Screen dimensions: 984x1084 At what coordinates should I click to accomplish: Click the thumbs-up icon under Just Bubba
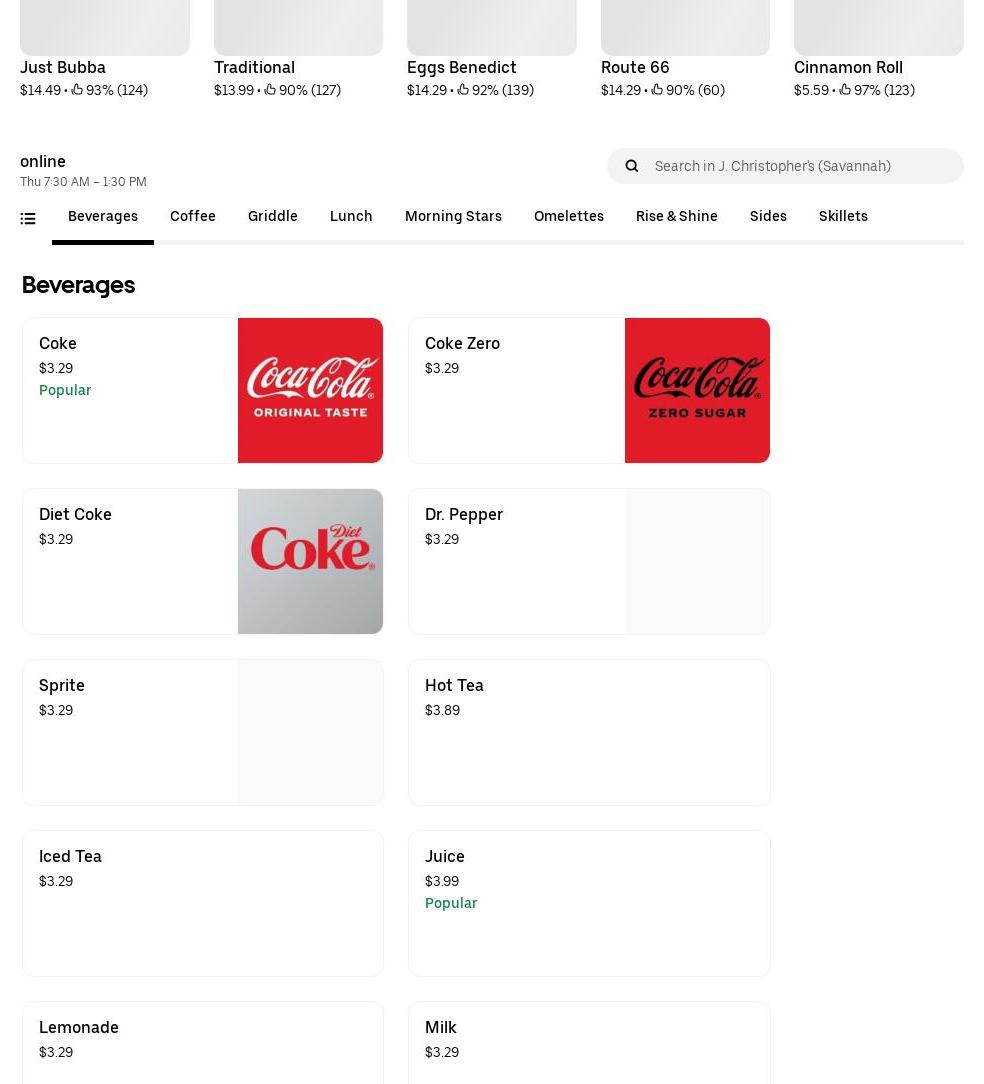pyautogui.click(x=77, y=90)
